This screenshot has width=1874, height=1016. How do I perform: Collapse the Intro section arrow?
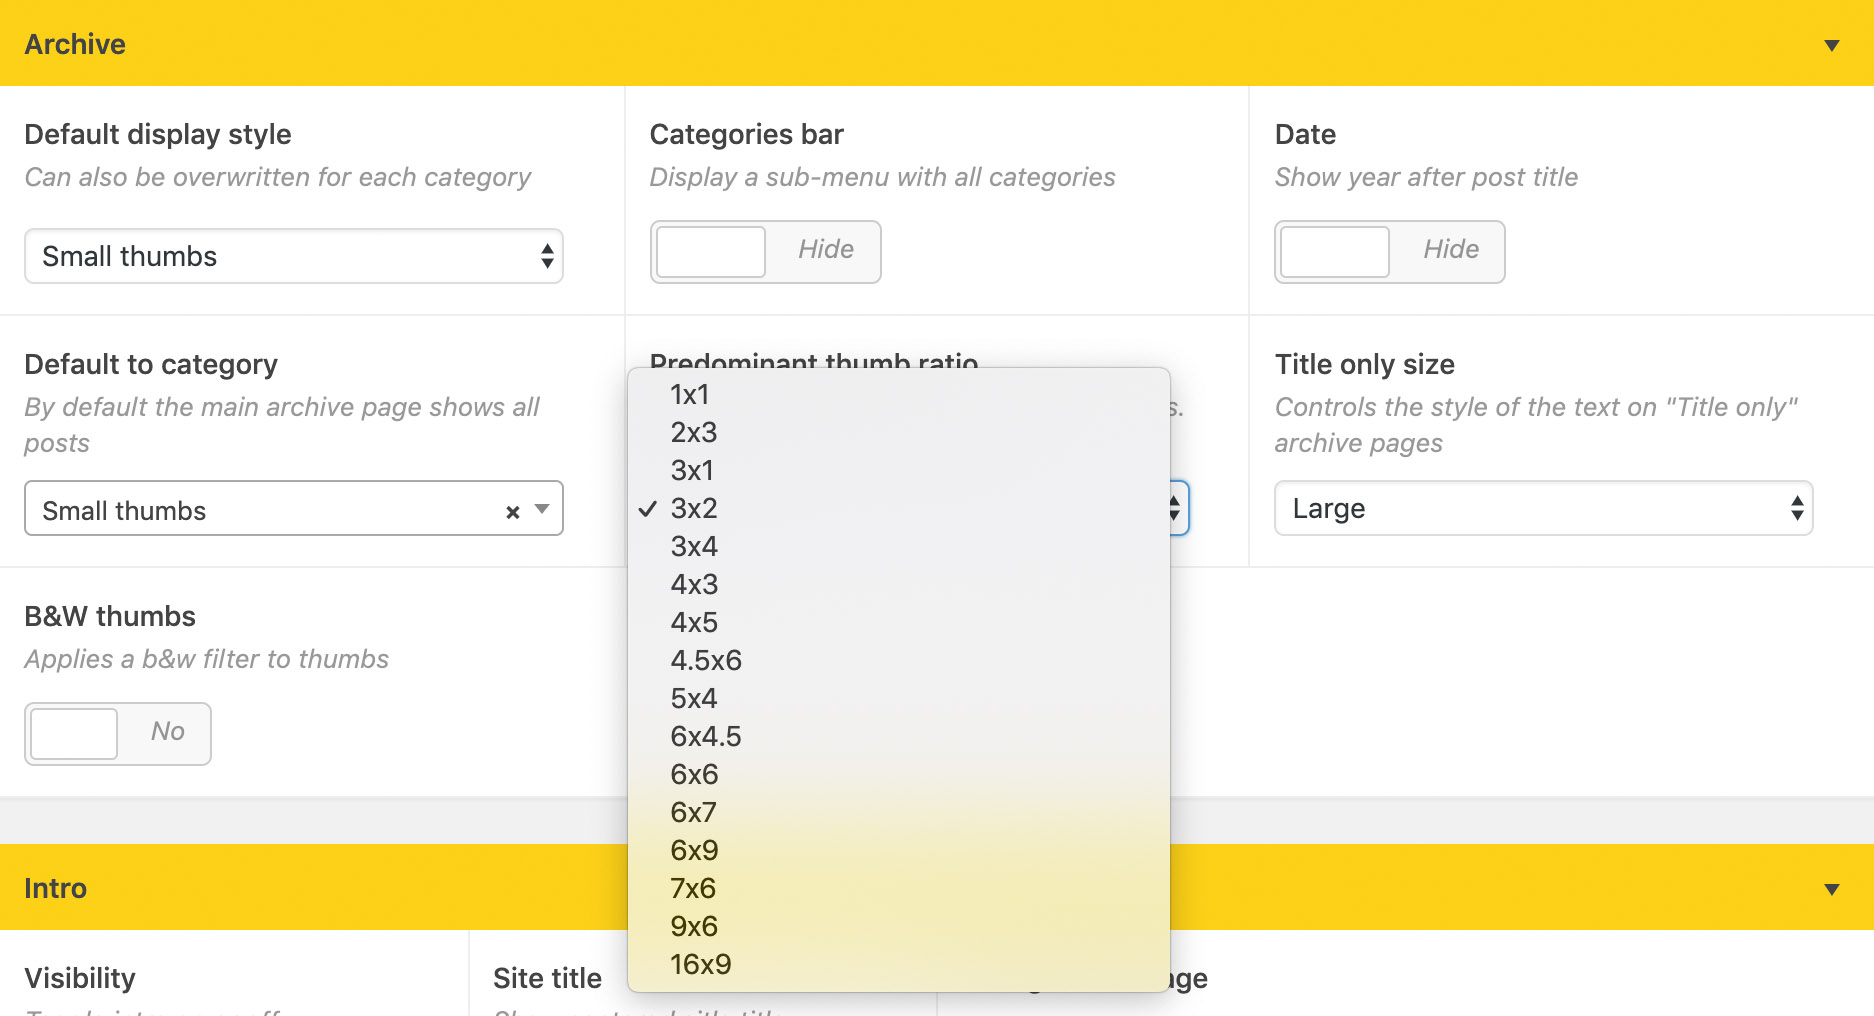click(x=1831, y=889)
